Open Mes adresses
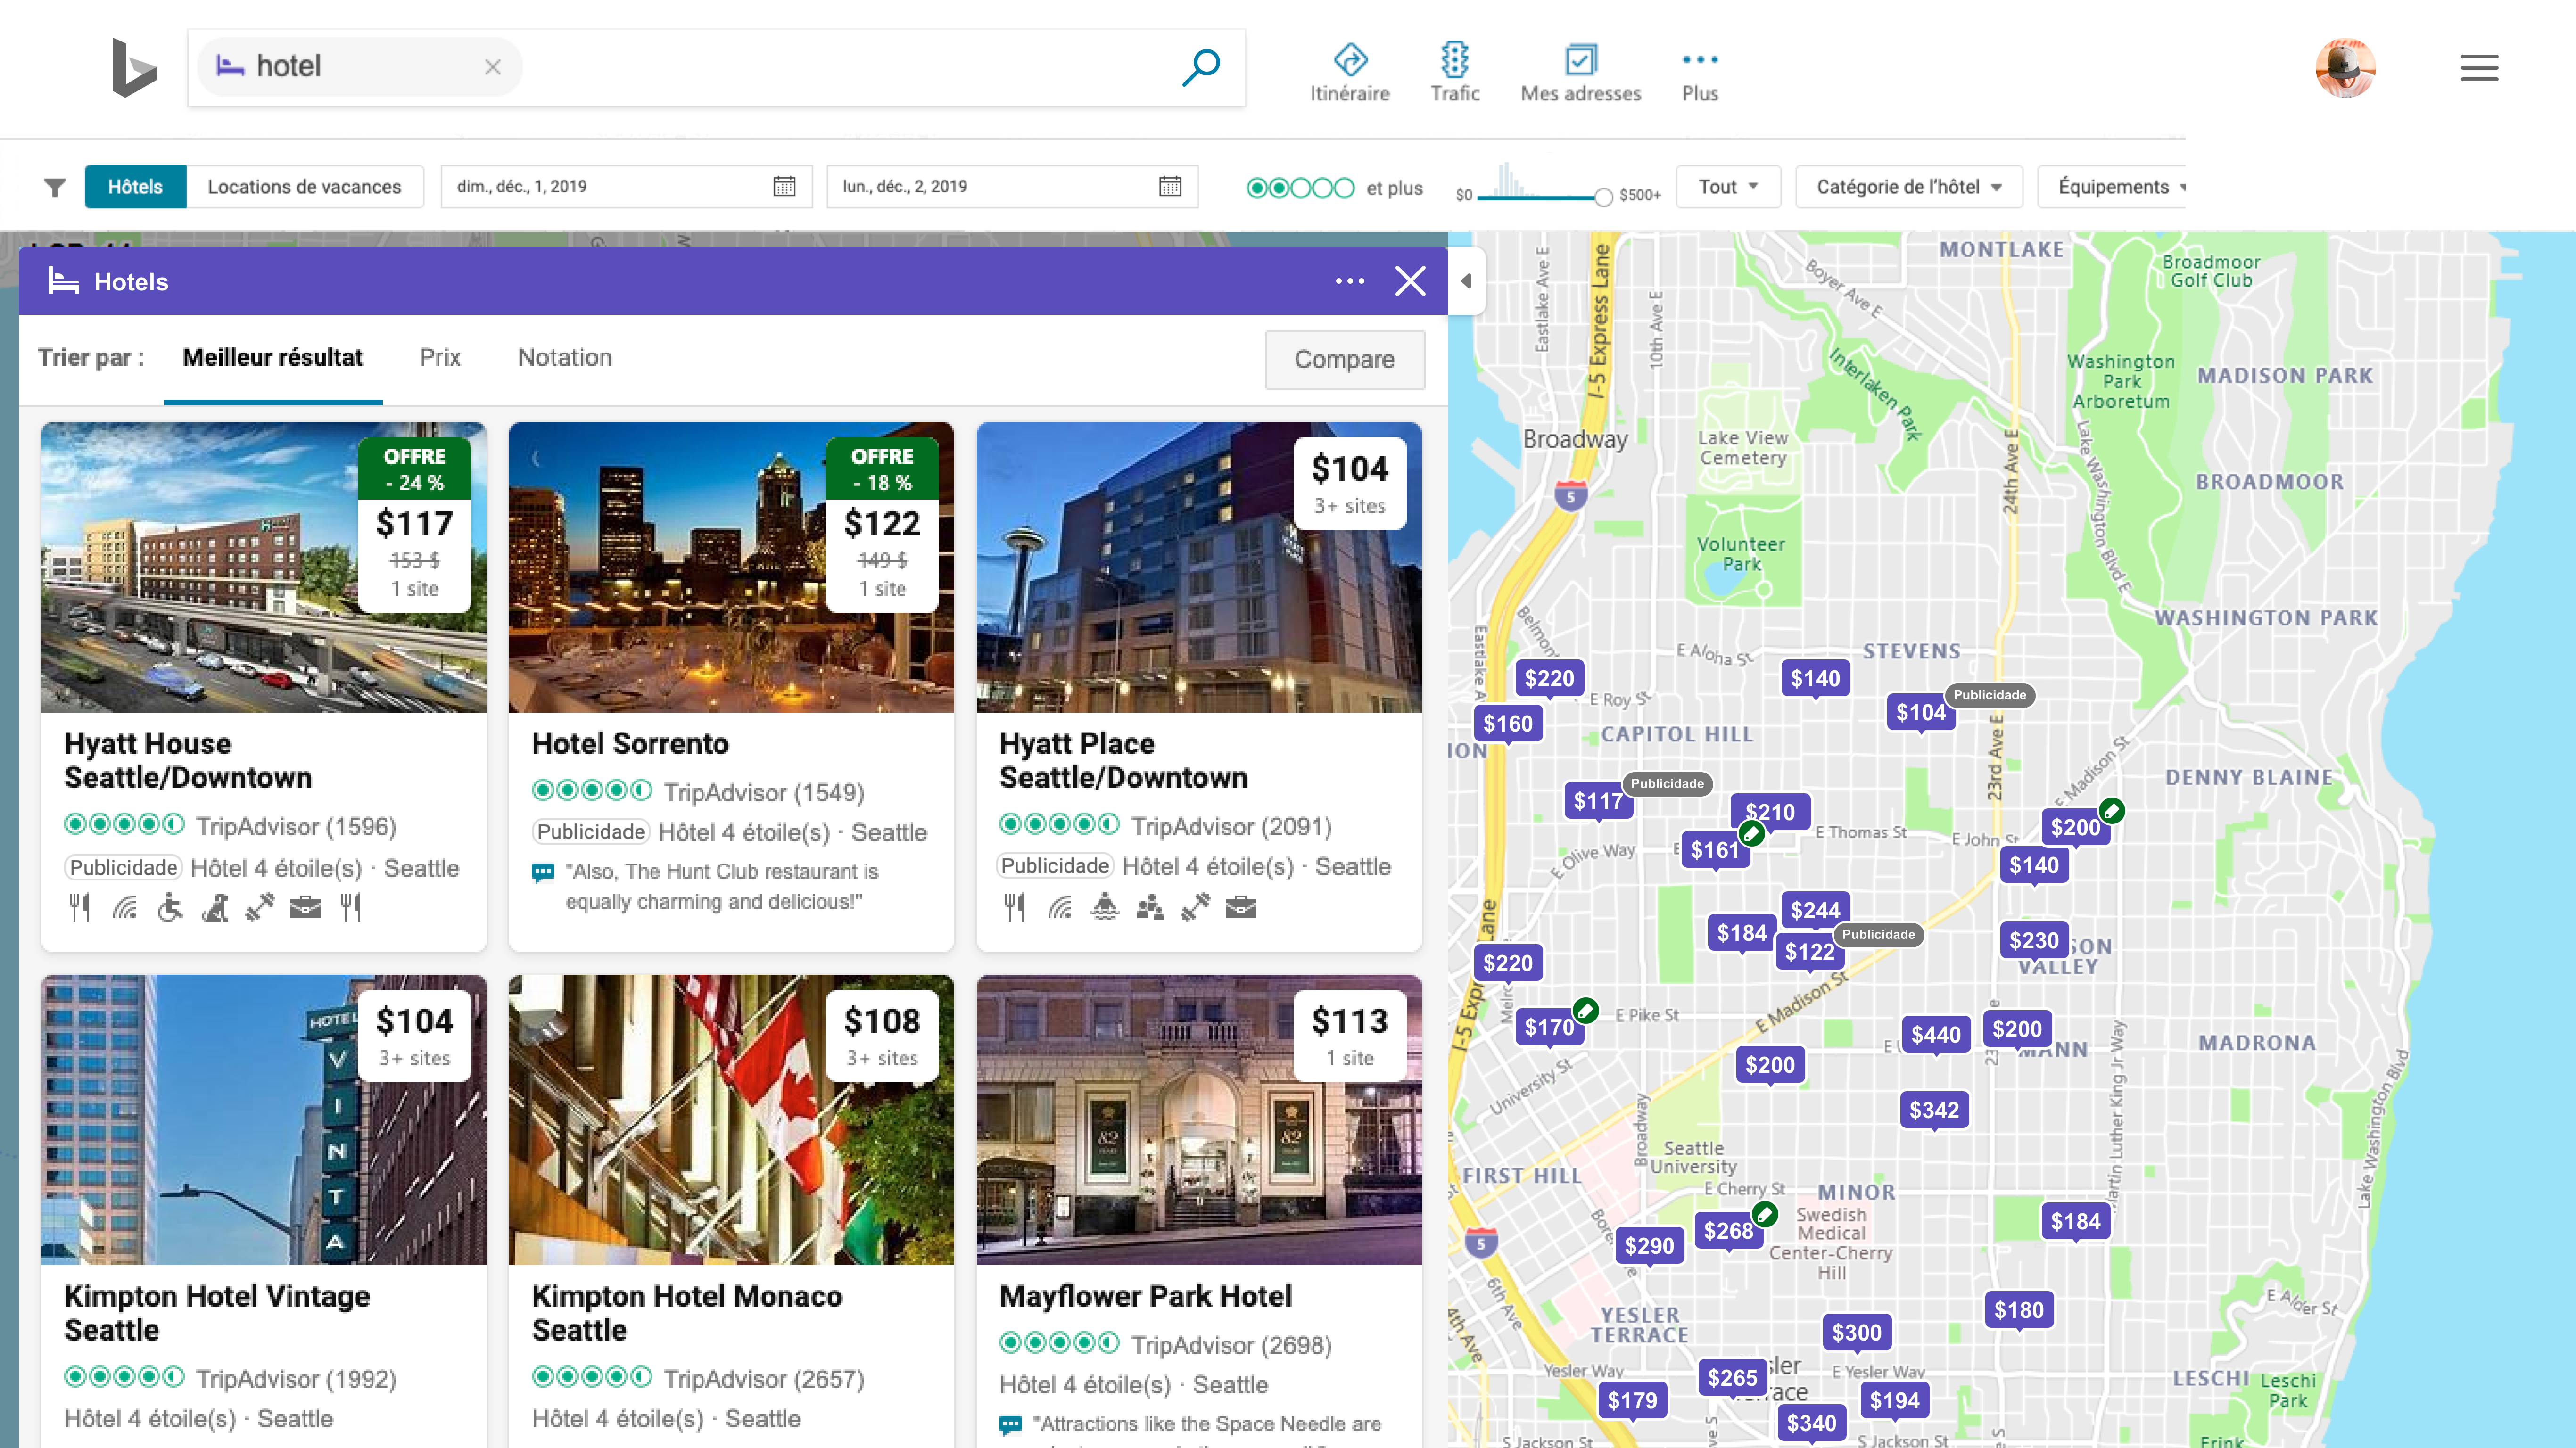Image resolution: width=2576 pixels, height=1448 pixels. click(x=1580, y=72)
